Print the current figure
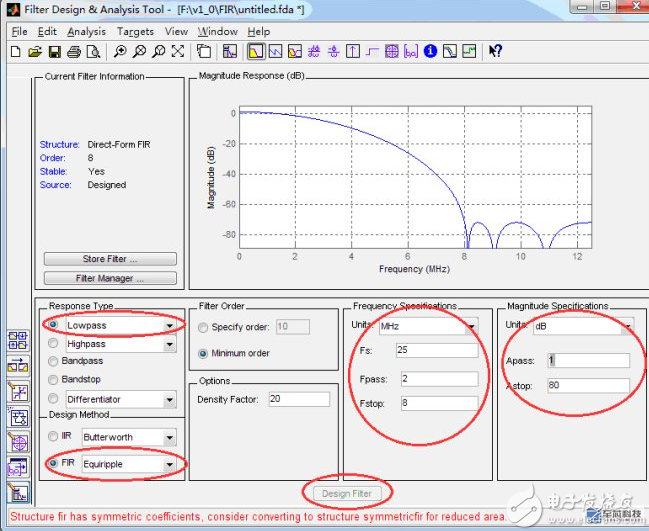Screen dimensions: 649x531 coord(74,52)
